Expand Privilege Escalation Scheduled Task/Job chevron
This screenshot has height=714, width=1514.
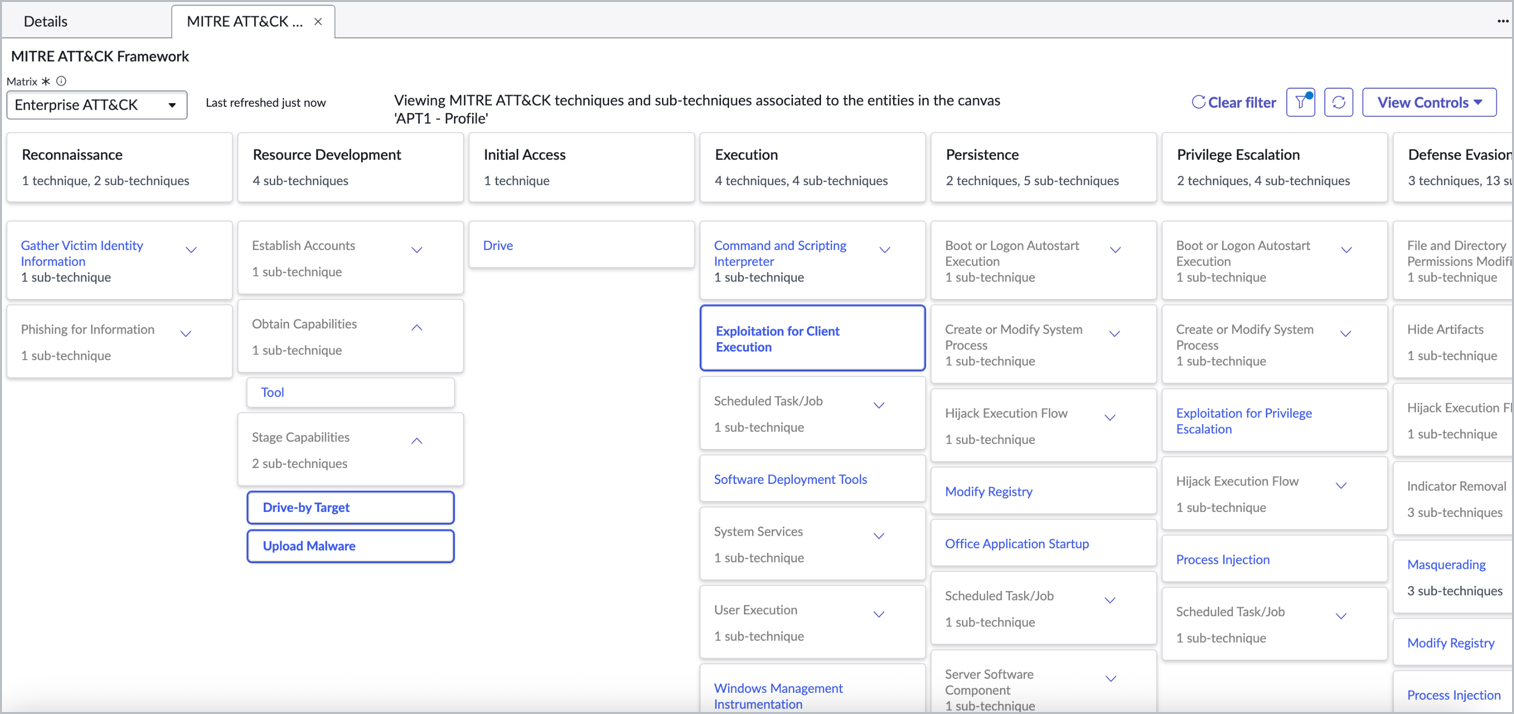(x=1341, y=616)
